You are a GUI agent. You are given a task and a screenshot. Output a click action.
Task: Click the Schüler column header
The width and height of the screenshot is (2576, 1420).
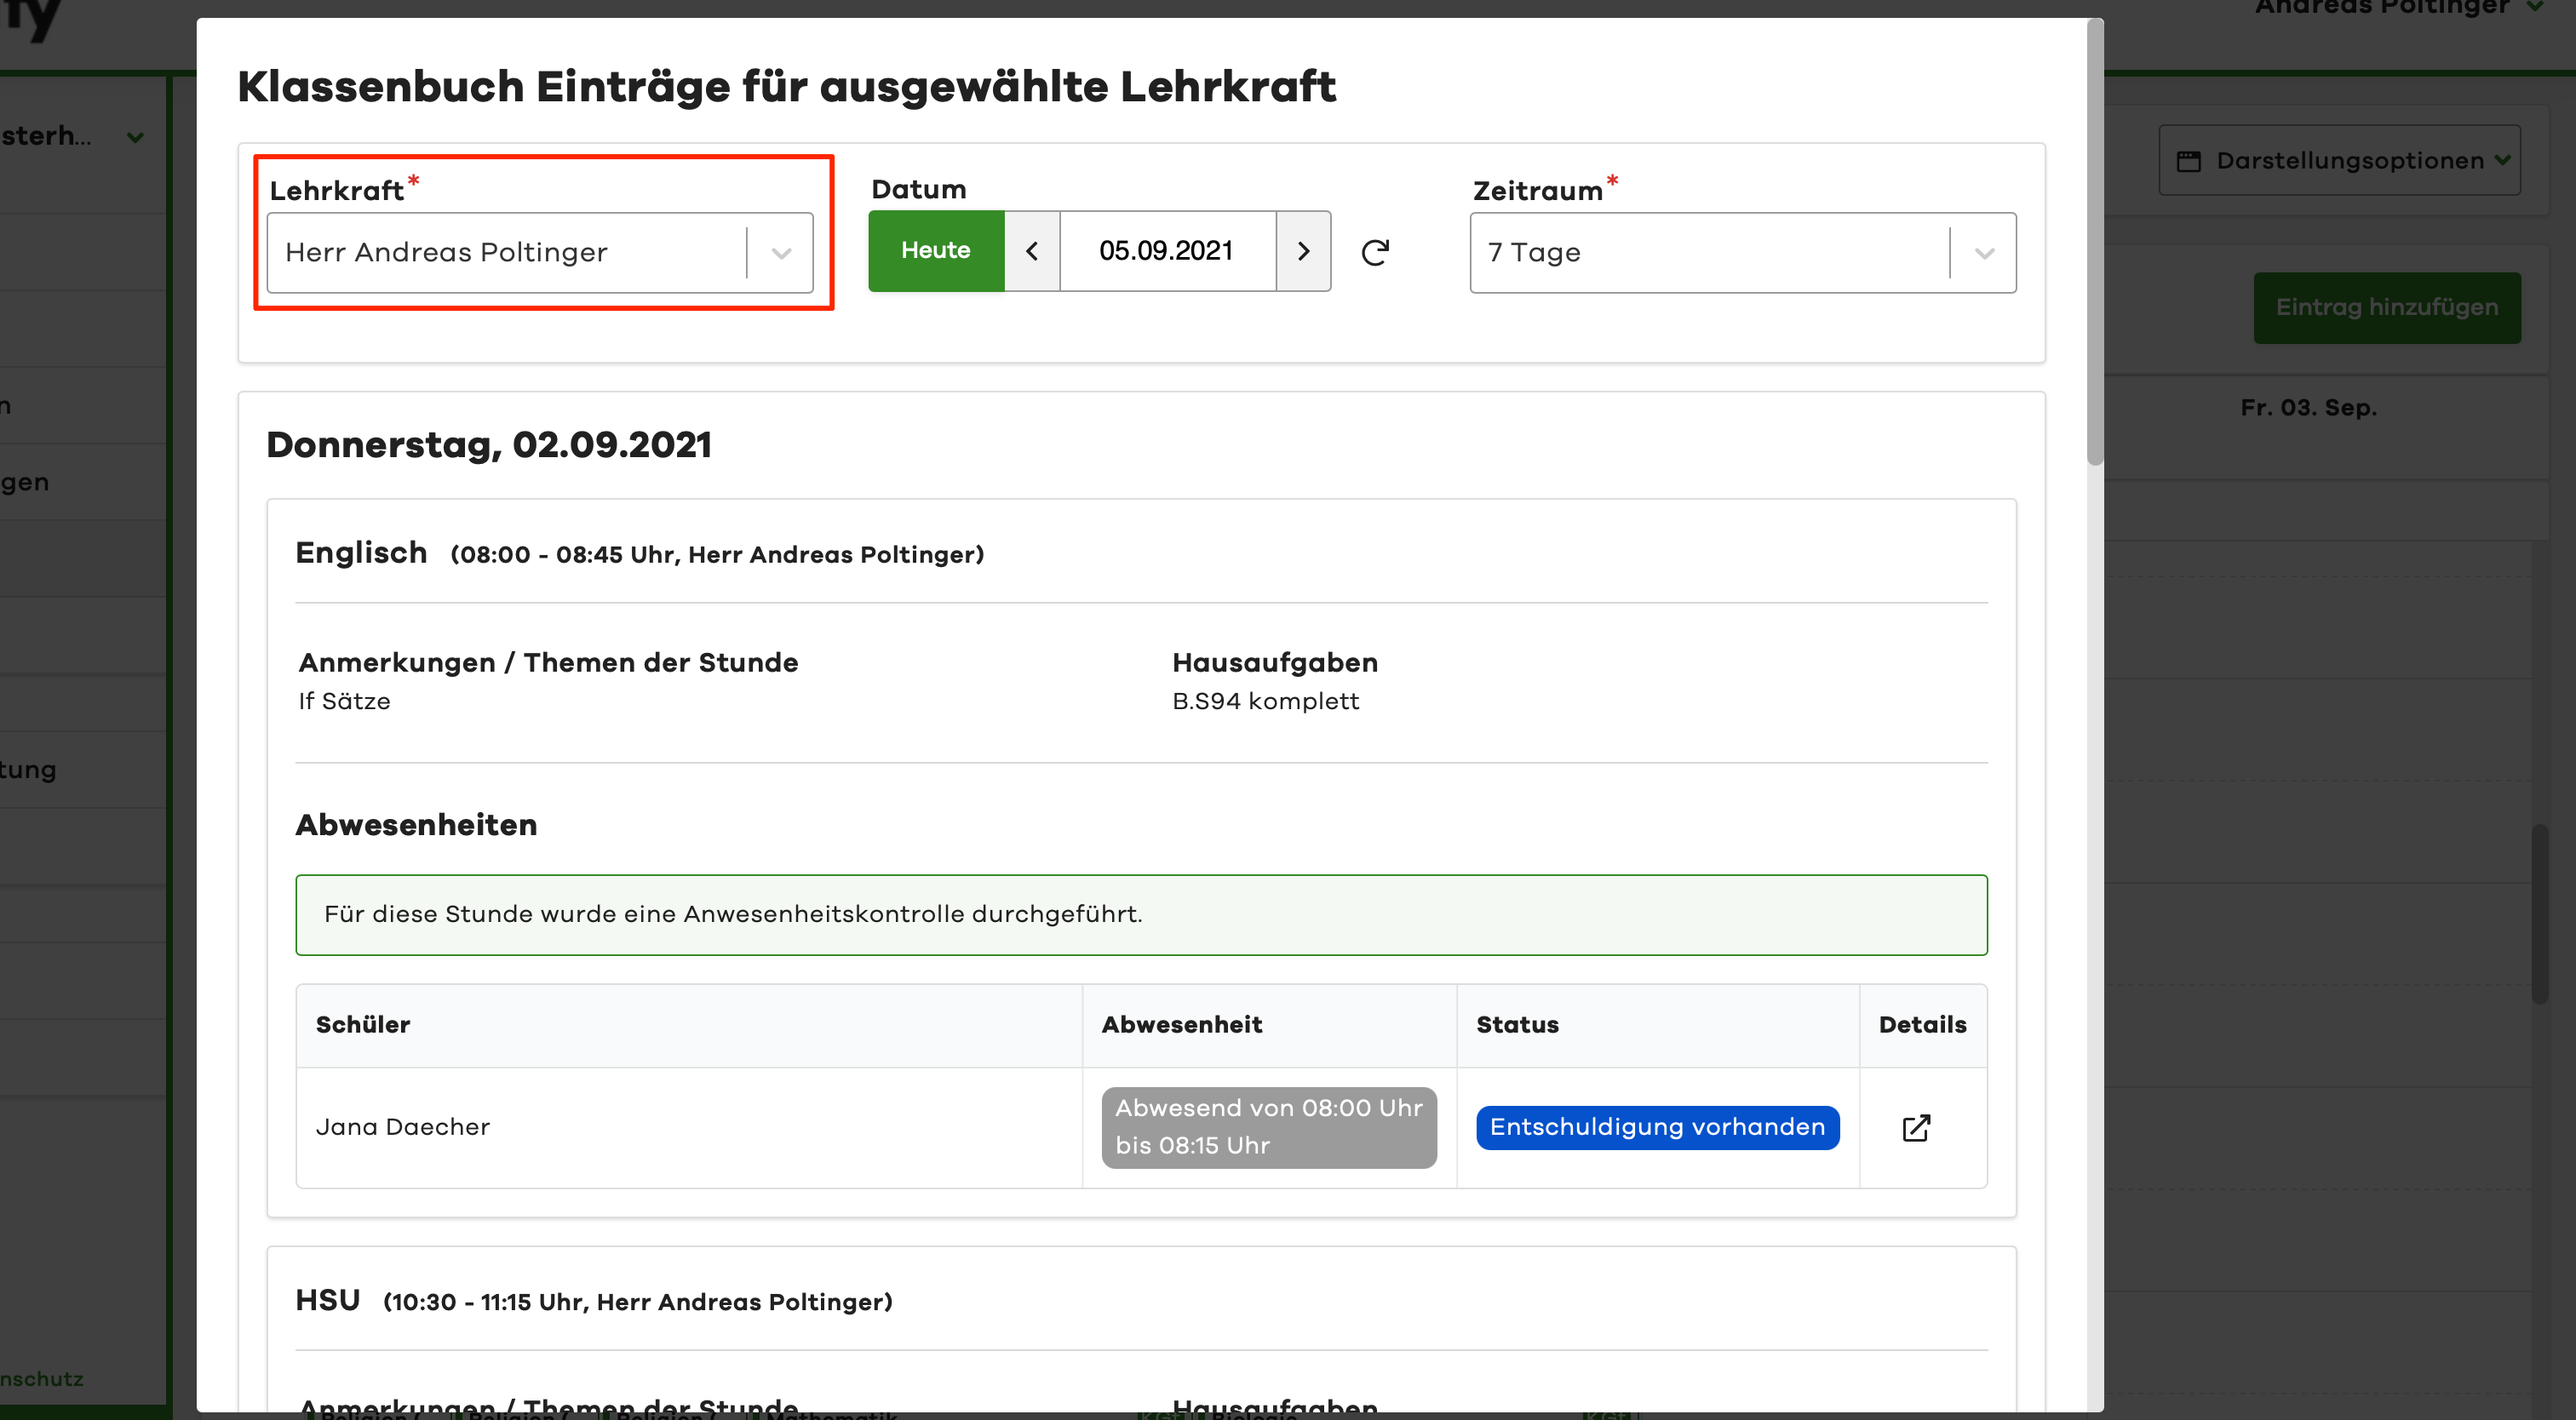point(363,1025)
